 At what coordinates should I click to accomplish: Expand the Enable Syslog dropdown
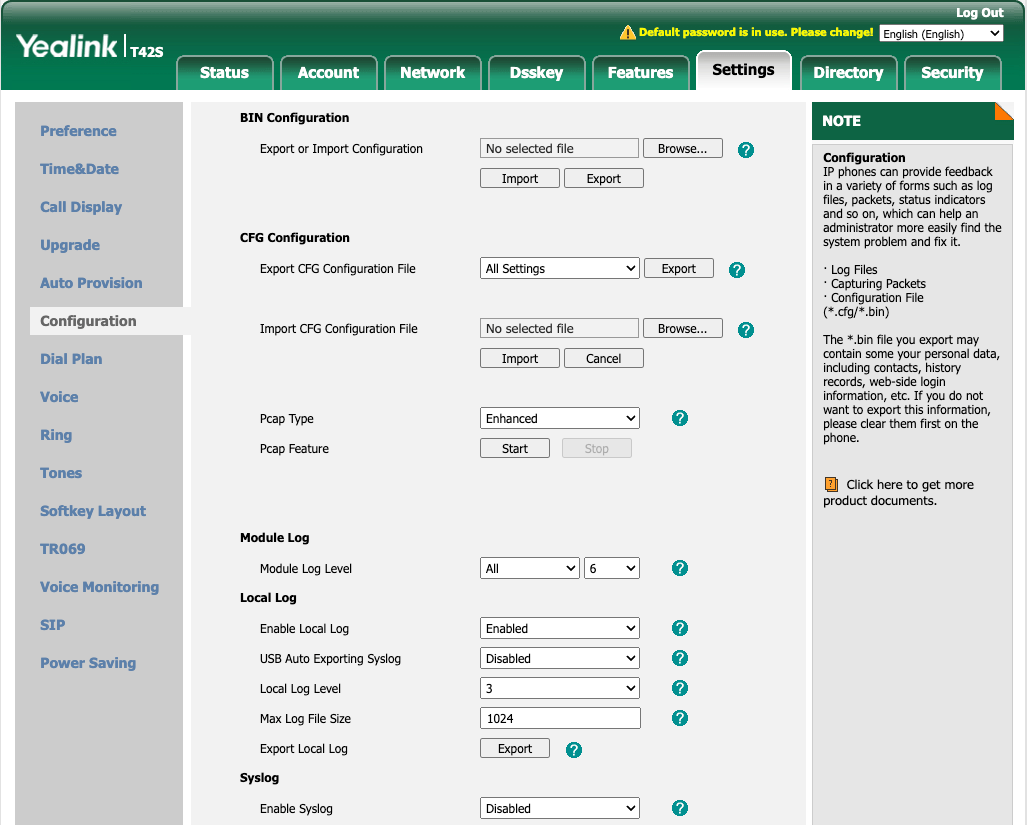[x=560, y=809]
